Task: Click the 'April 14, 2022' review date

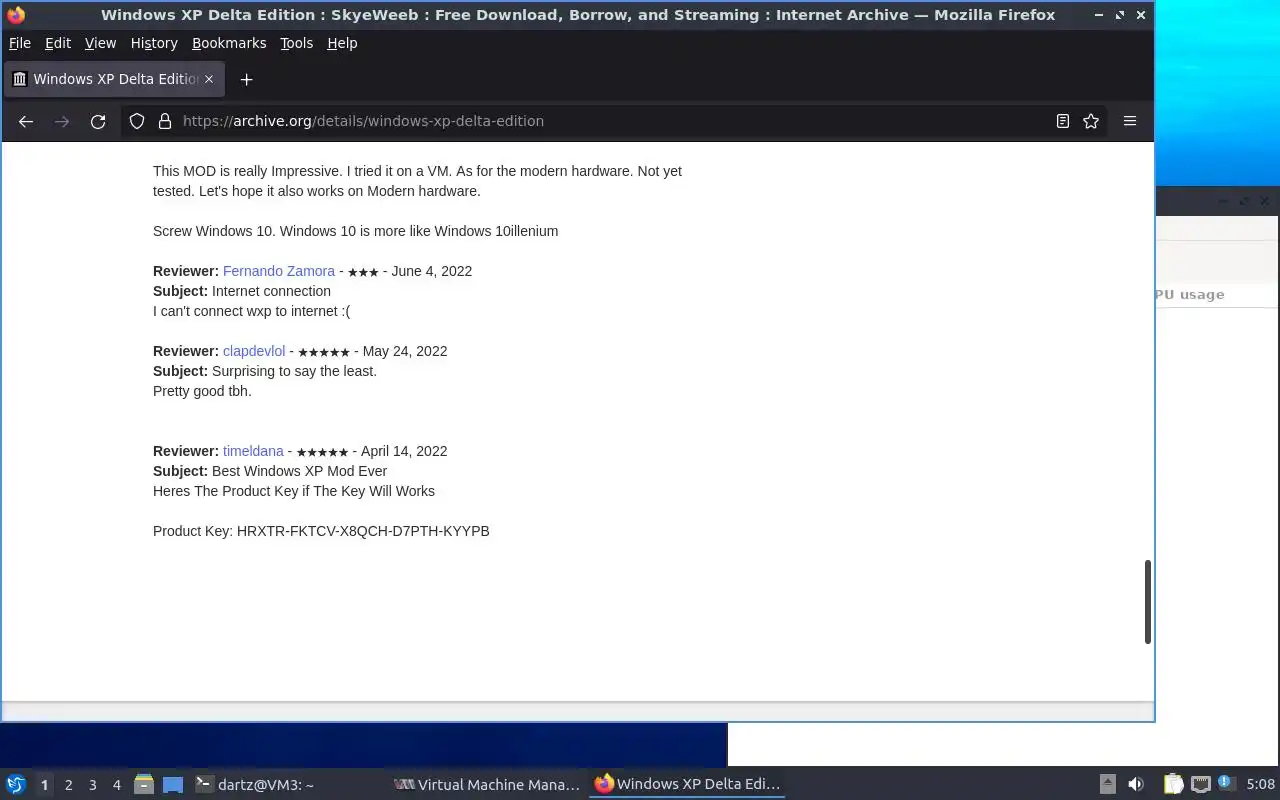Action: pos(404,451)
